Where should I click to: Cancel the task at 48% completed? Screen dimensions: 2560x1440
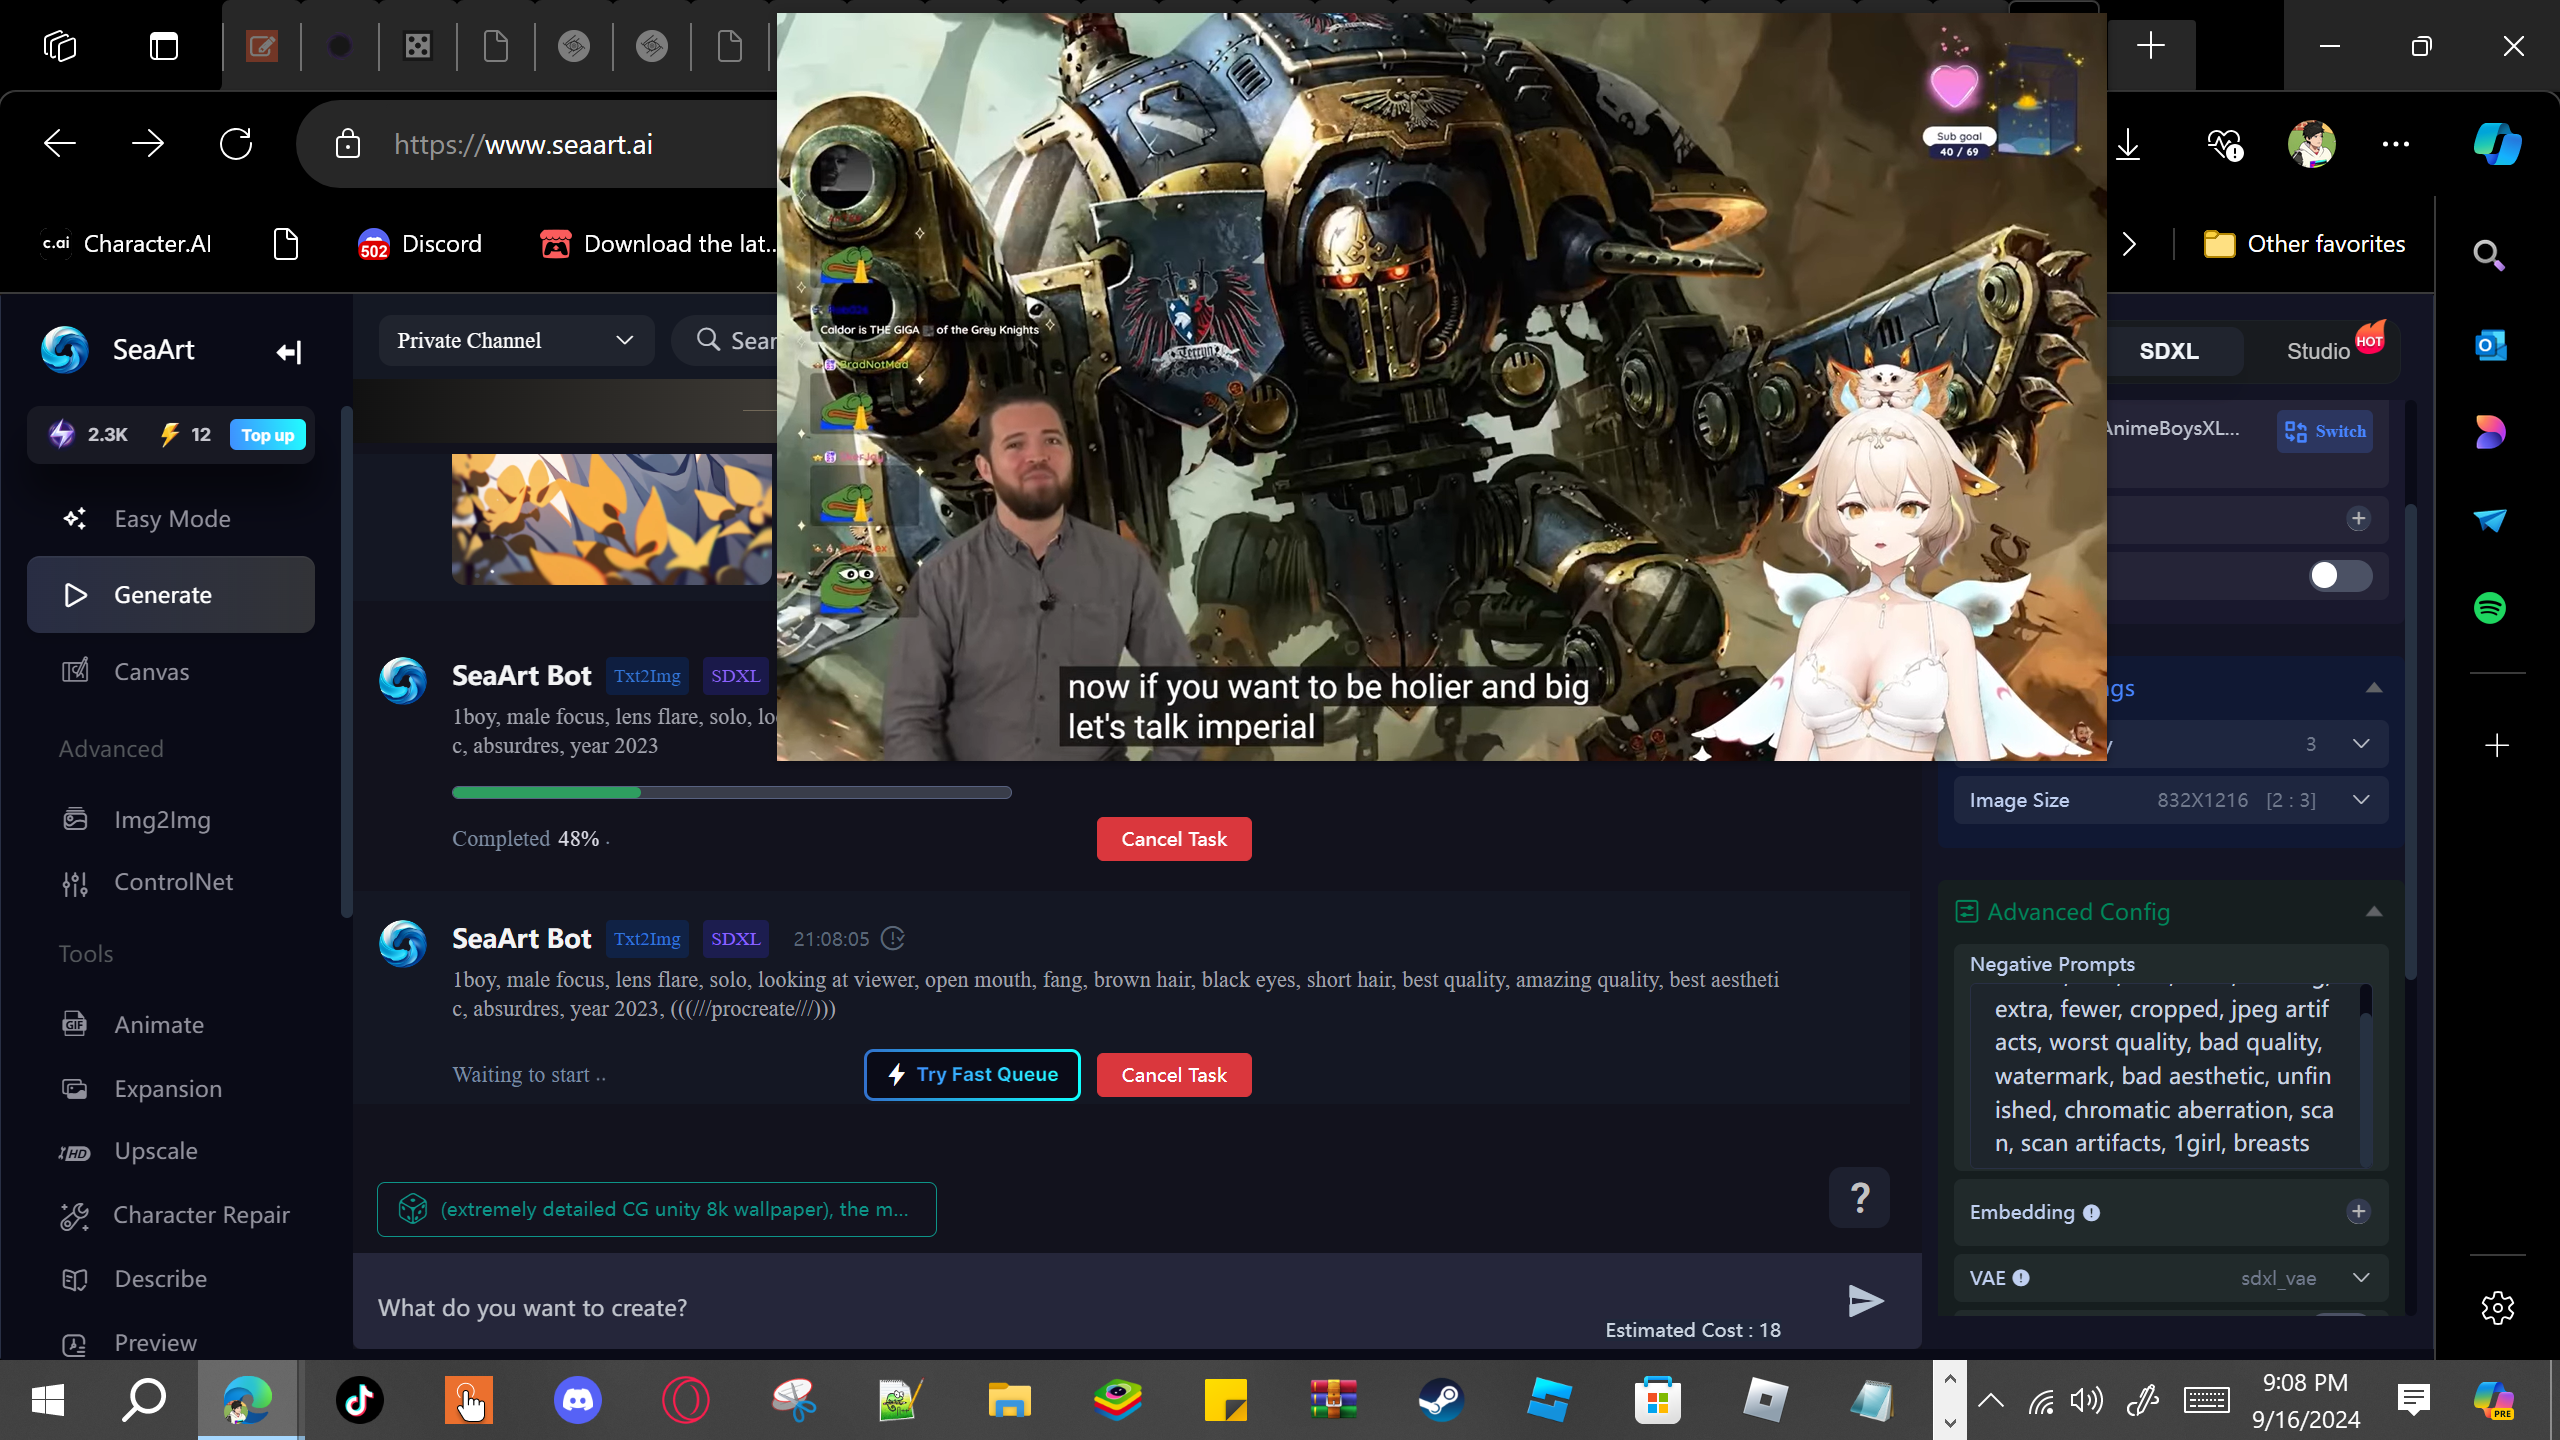pos(1174,839)
